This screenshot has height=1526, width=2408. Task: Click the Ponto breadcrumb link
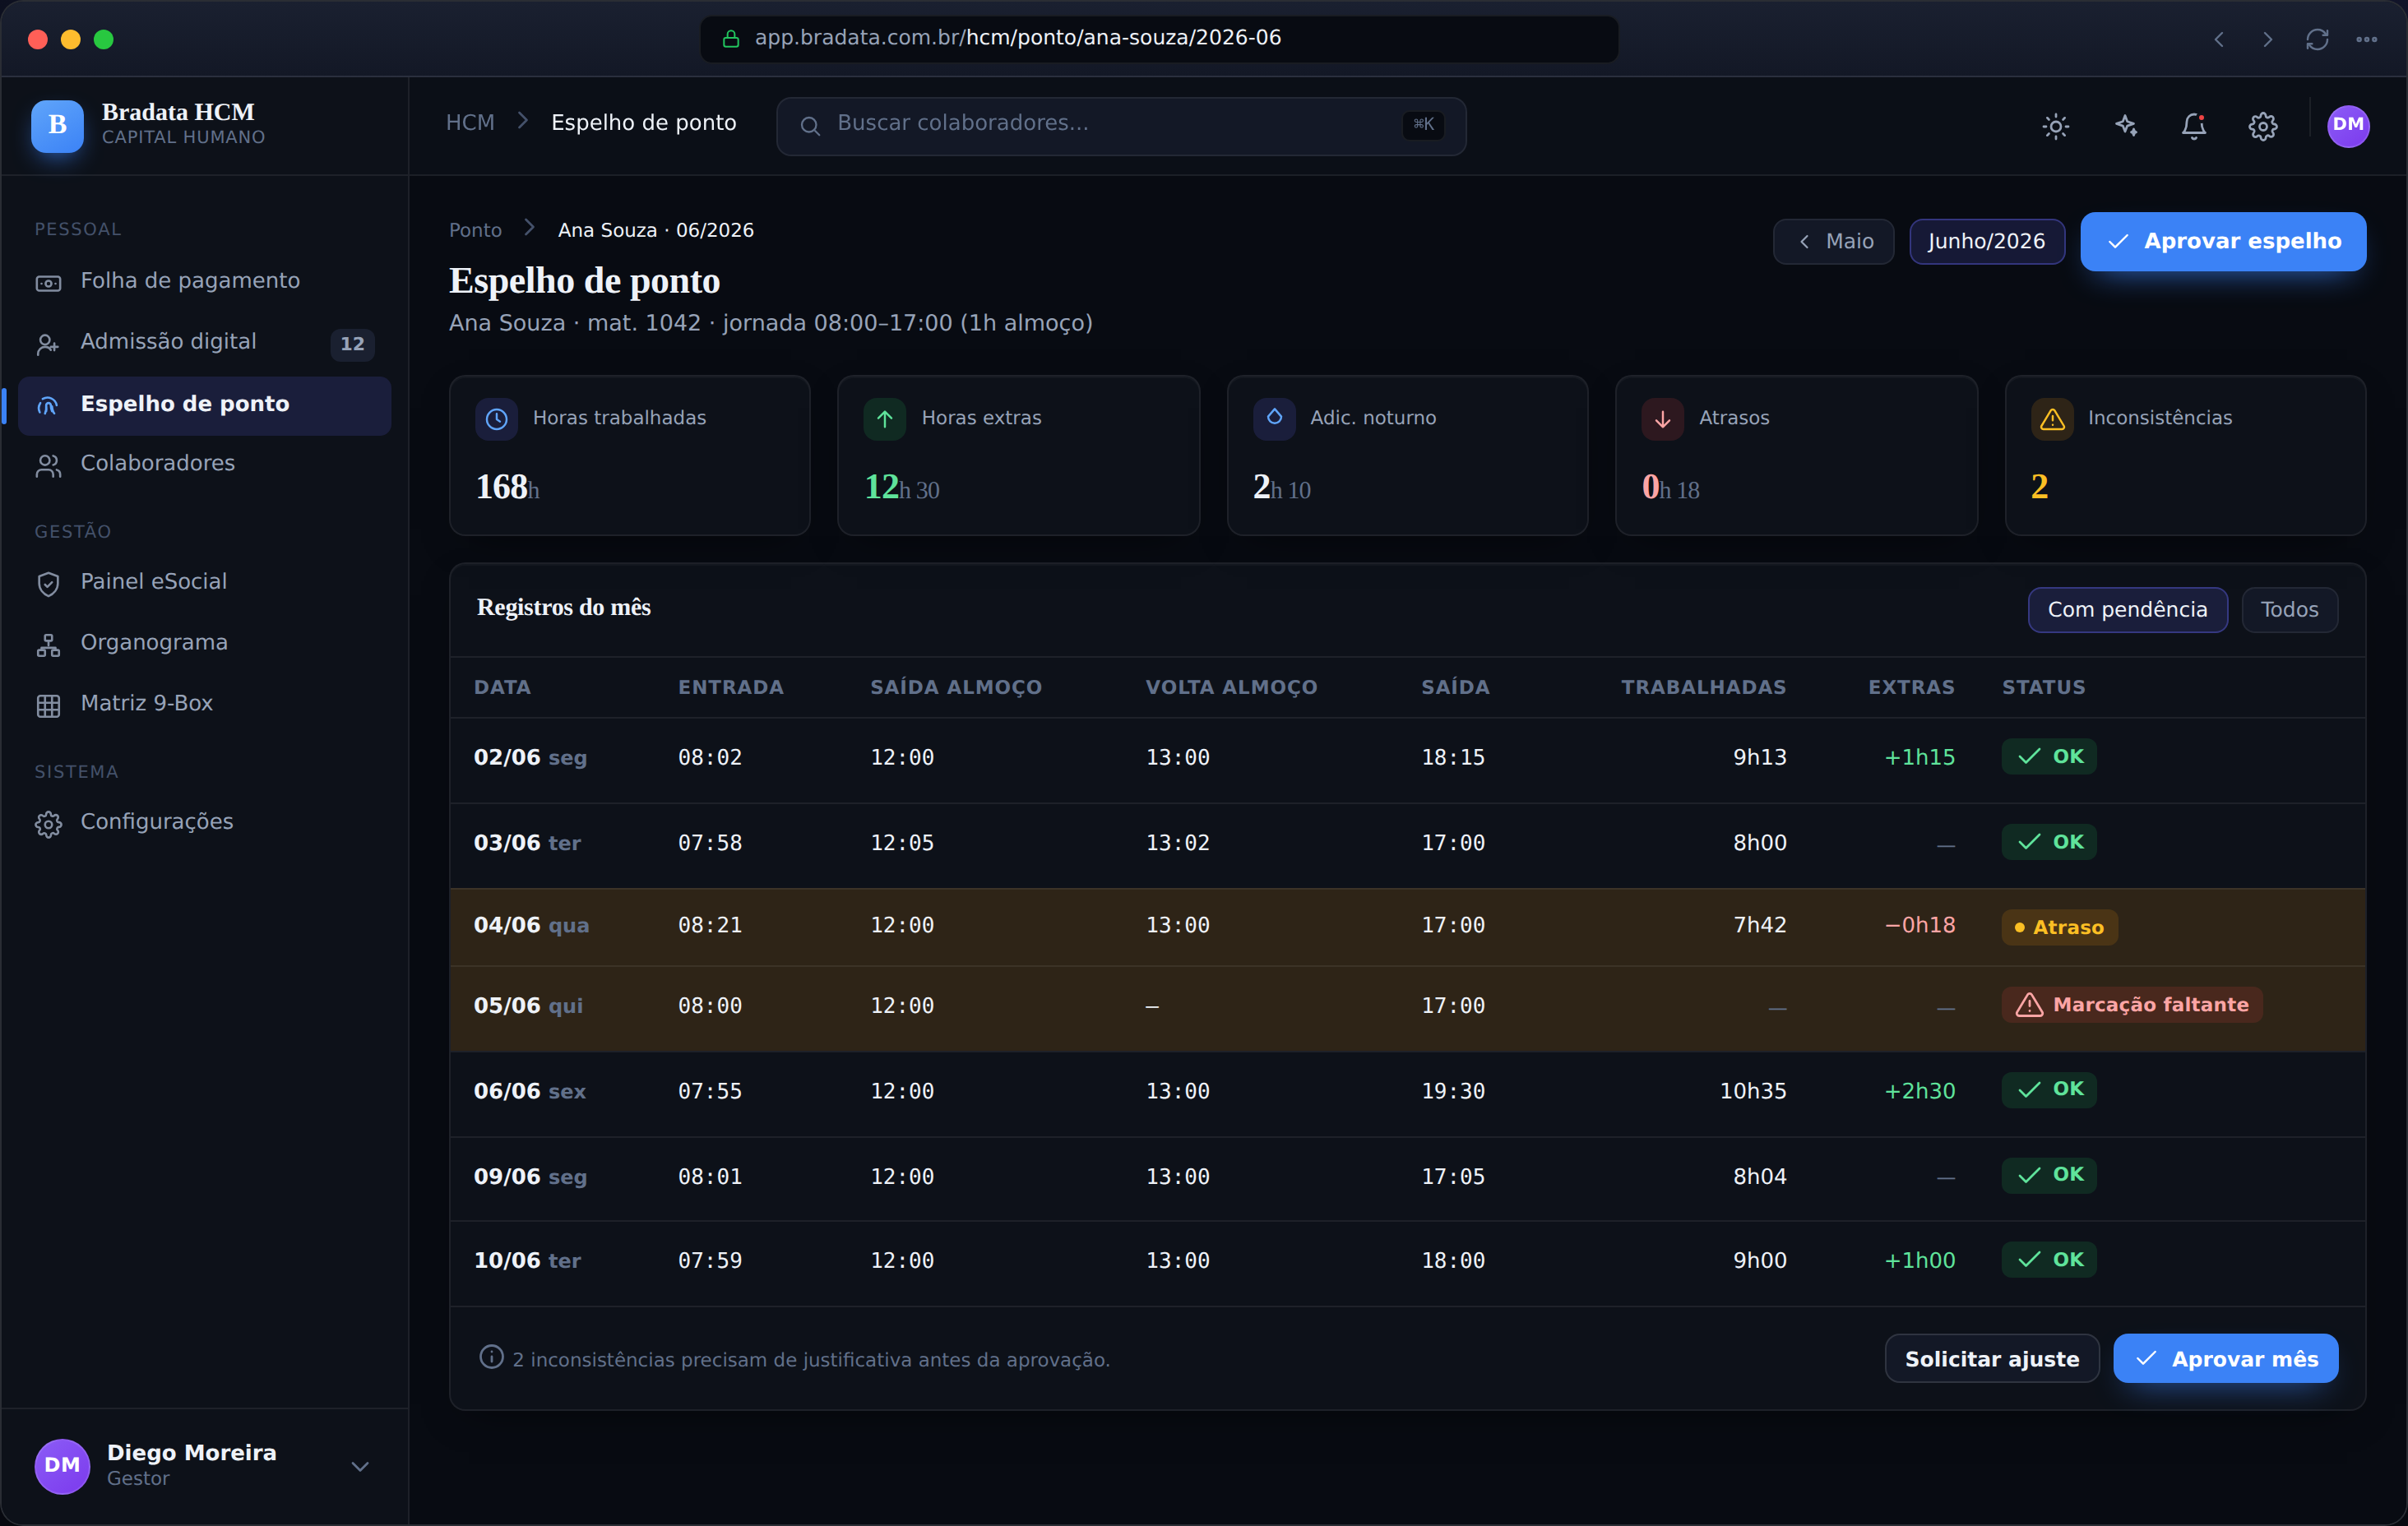point(475,230)
